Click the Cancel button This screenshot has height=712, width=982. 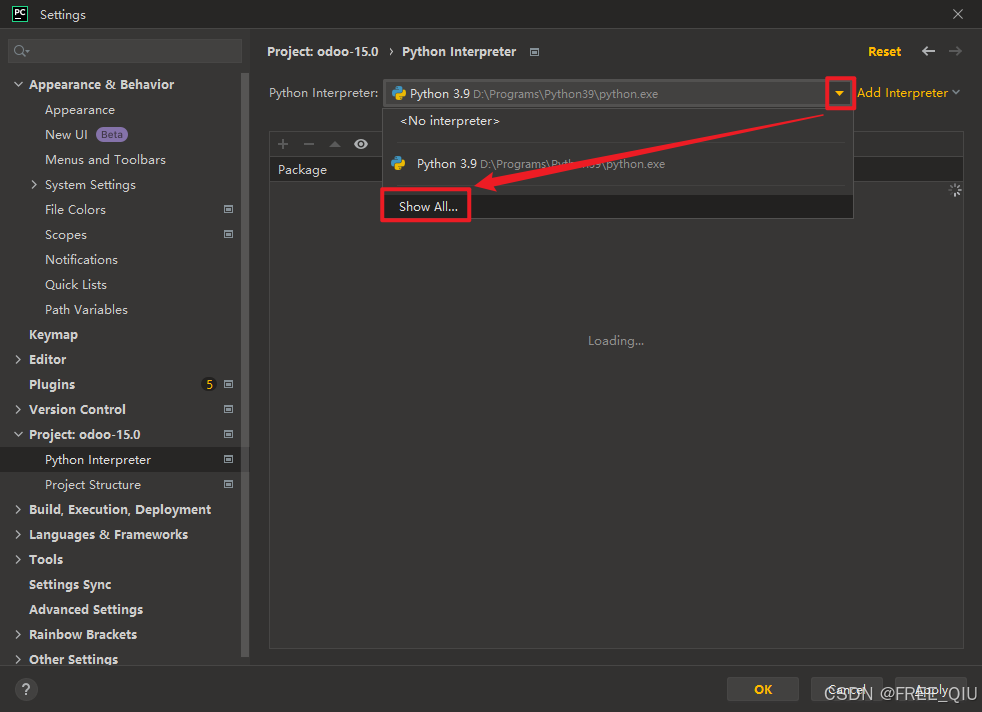coord(846,689)
